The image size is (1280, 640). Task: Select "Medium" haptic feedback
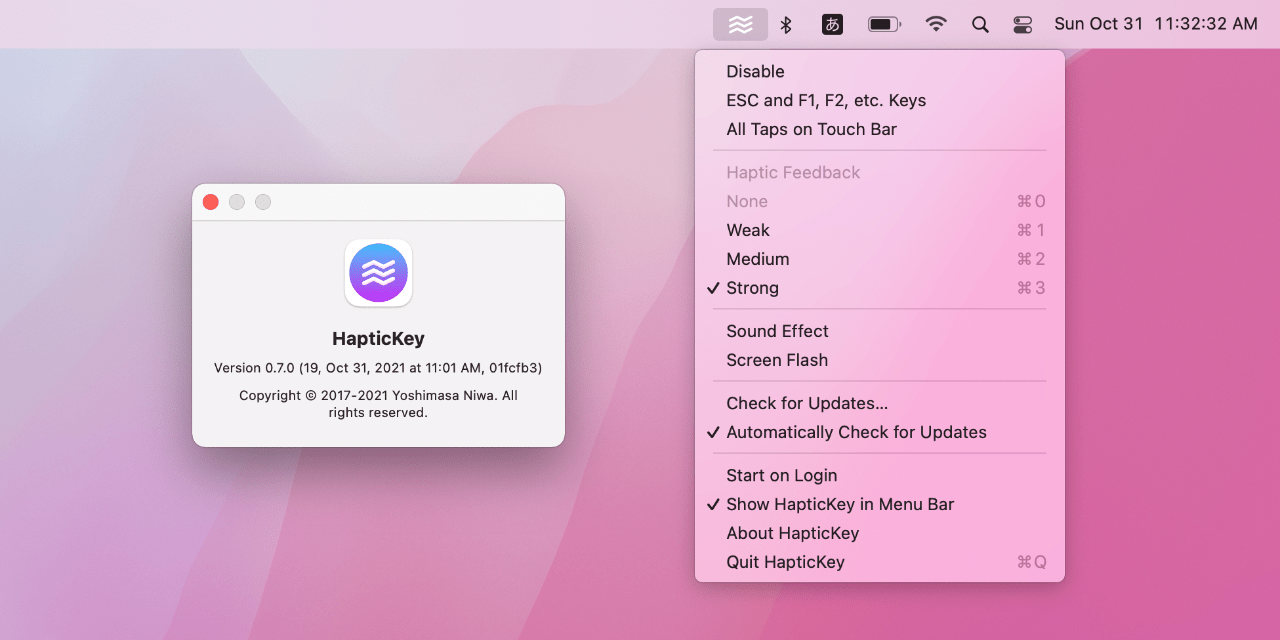tap(757, 259)
